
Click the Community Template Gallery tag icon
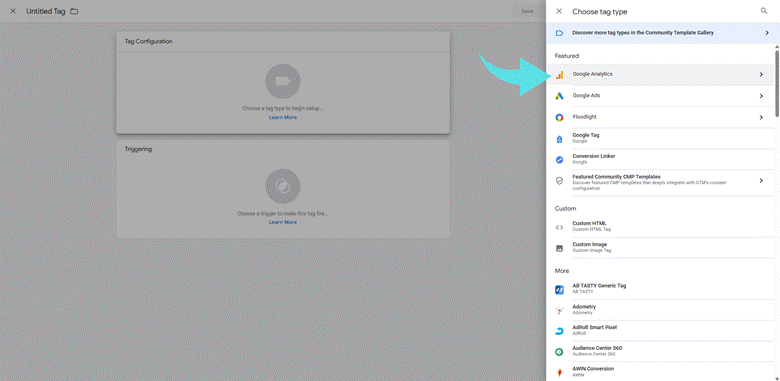point(559,33)
